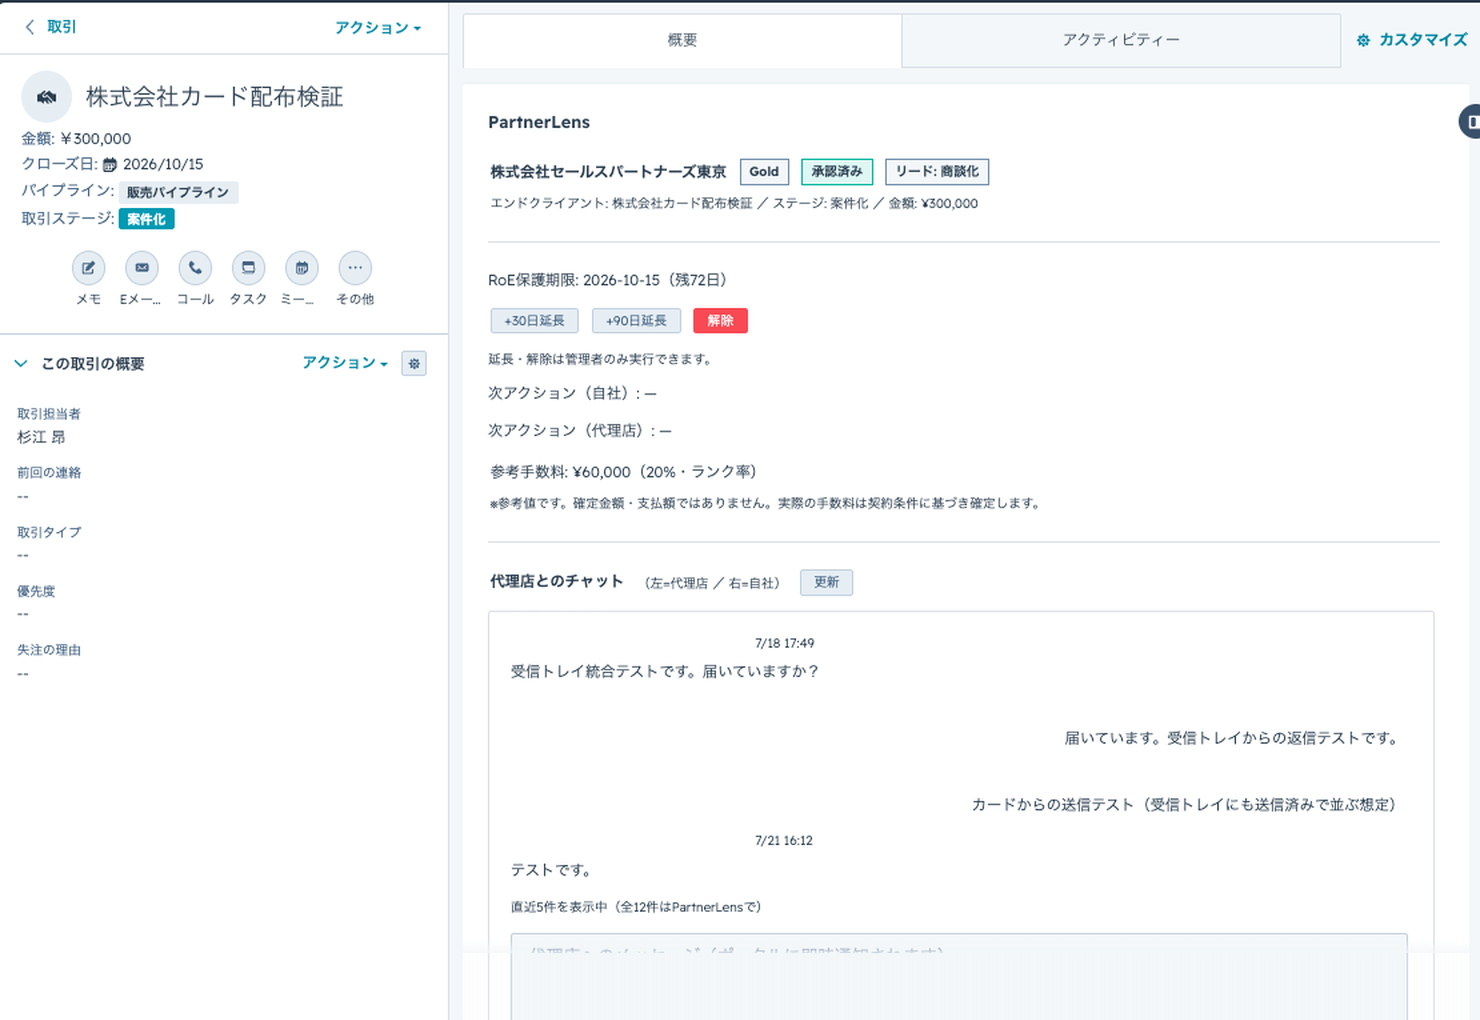Click the 承認済み status badge

point(837,172)
